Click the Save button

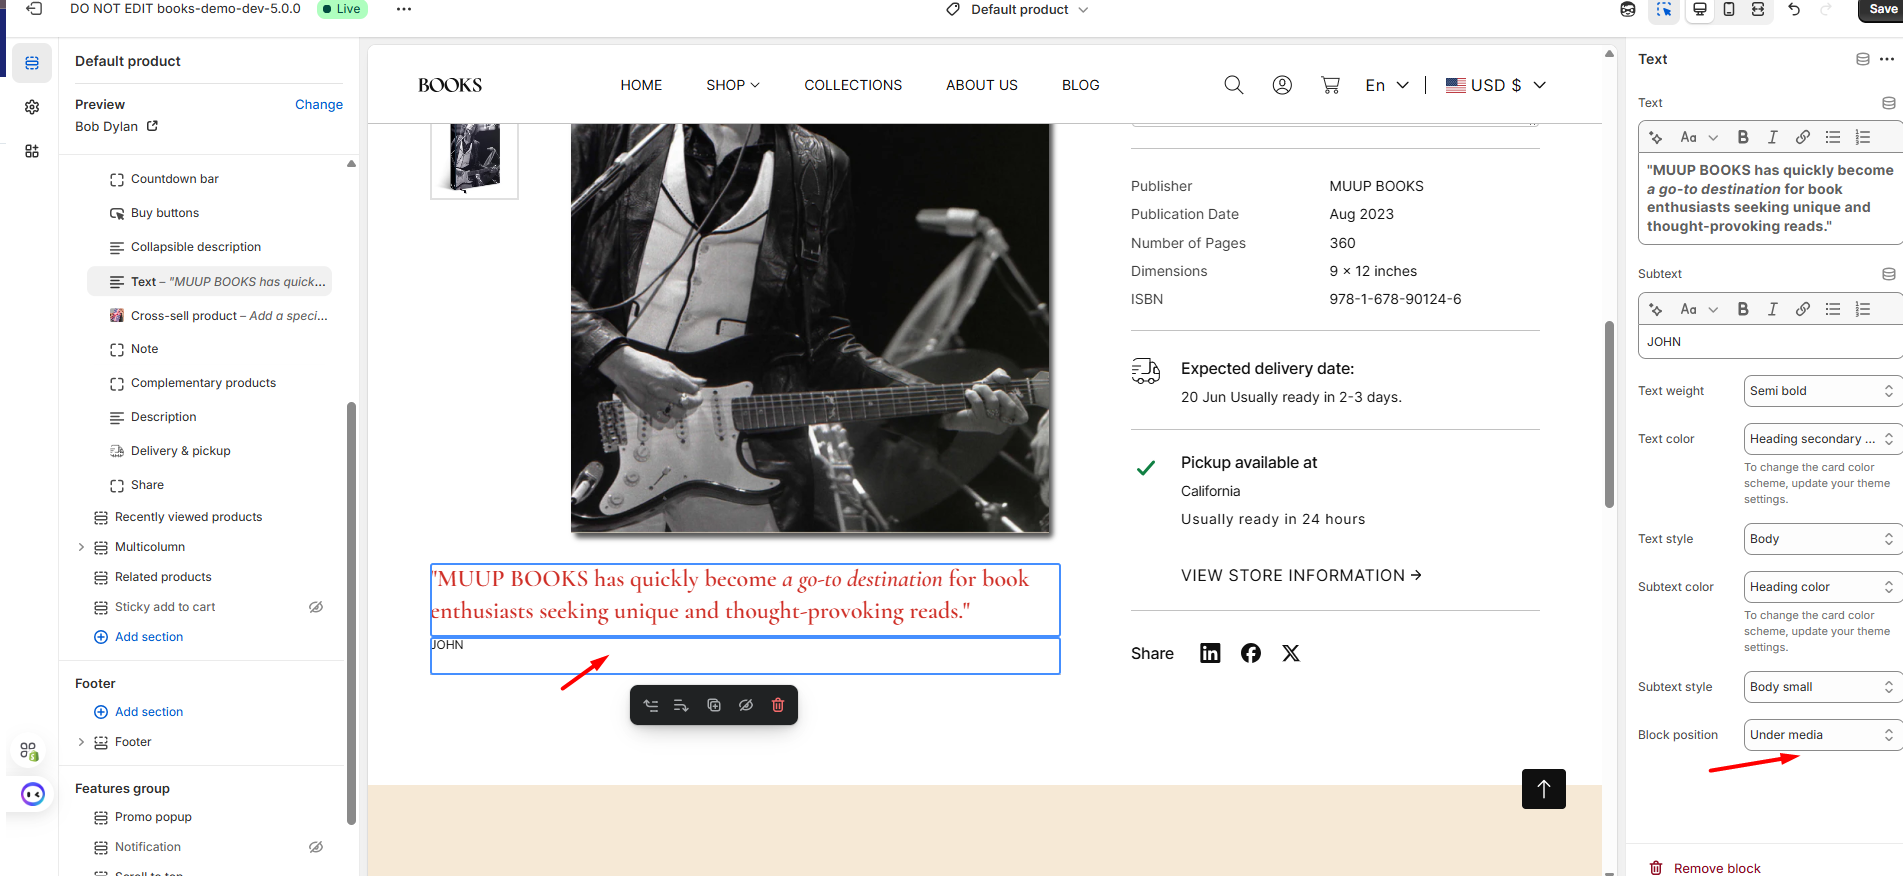[x=1882, y=9]
